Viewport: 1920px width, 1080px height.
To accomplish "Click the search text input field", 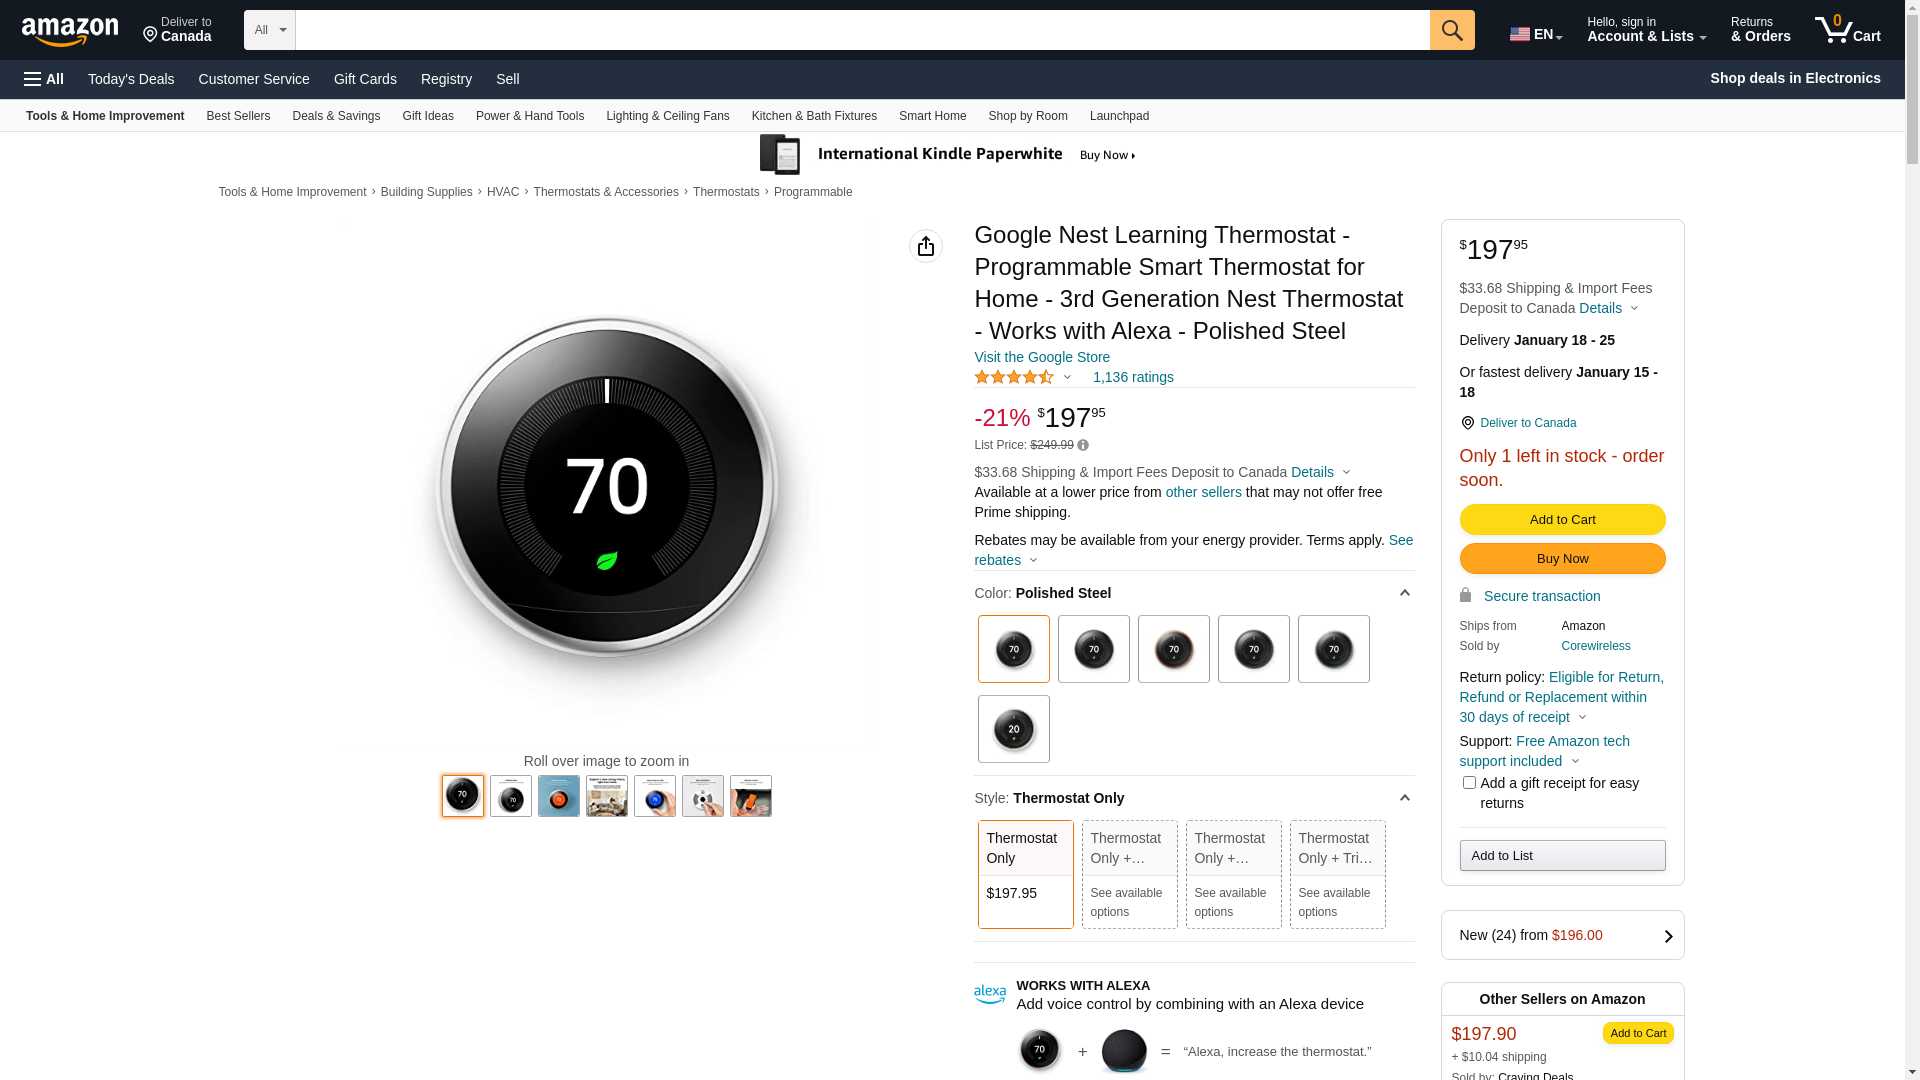I will click(861, 30).
